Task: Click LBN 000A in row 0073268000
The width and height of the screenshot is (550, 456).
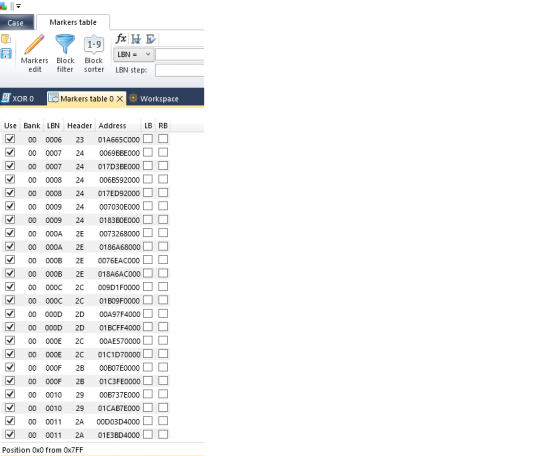Action: [x=54, y=234]
